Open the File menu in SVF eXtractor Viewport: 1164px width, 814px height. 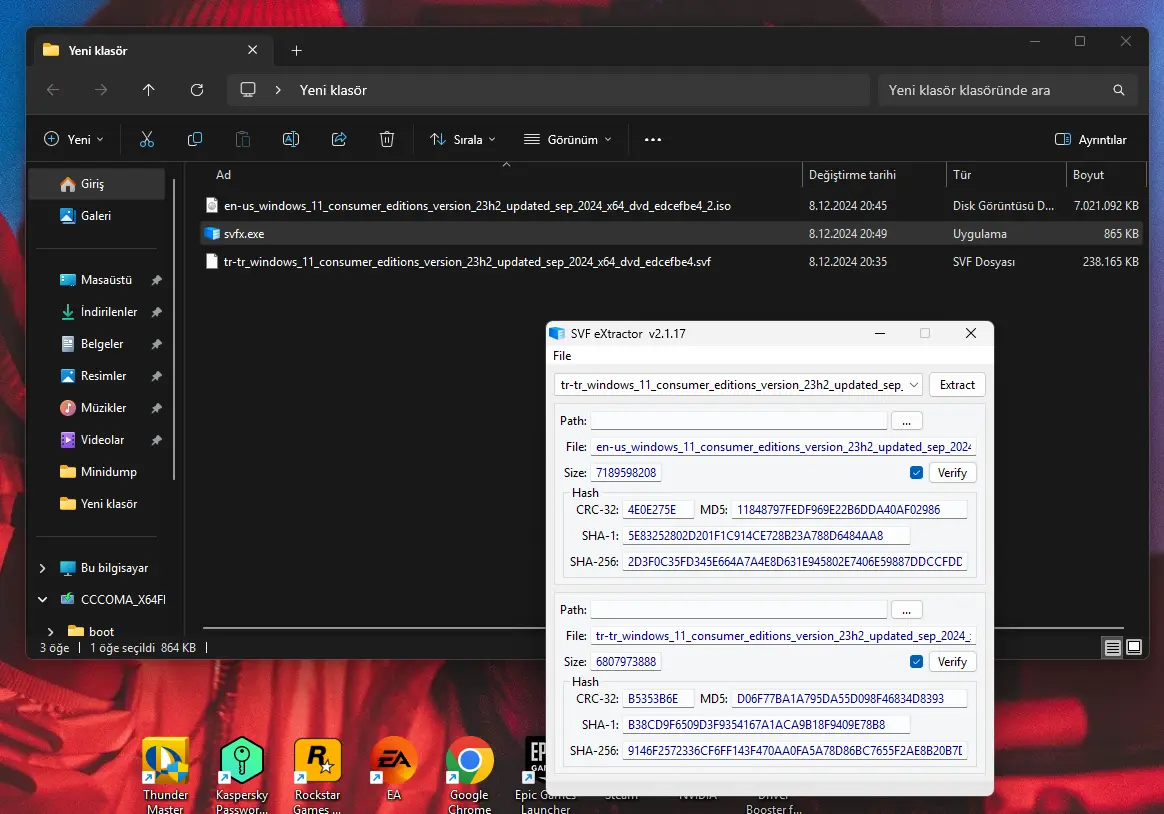coord(562,355)
